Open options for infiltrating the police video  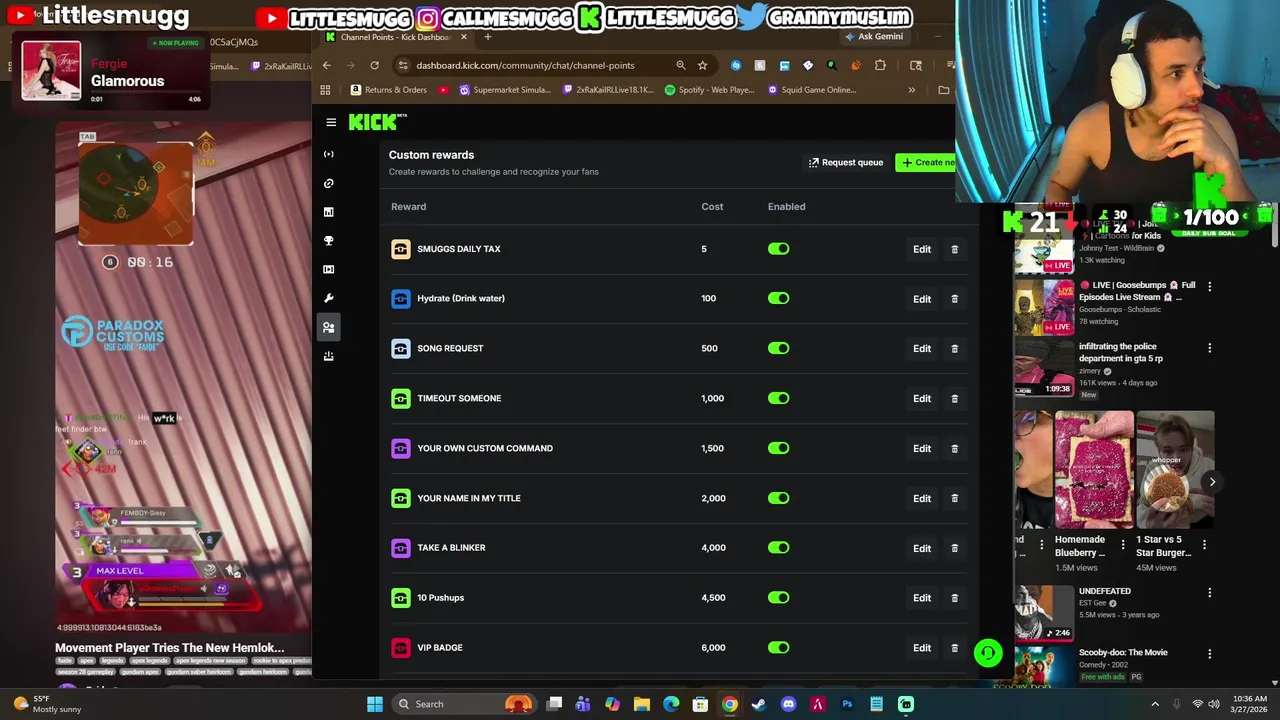click(1209, 348)
